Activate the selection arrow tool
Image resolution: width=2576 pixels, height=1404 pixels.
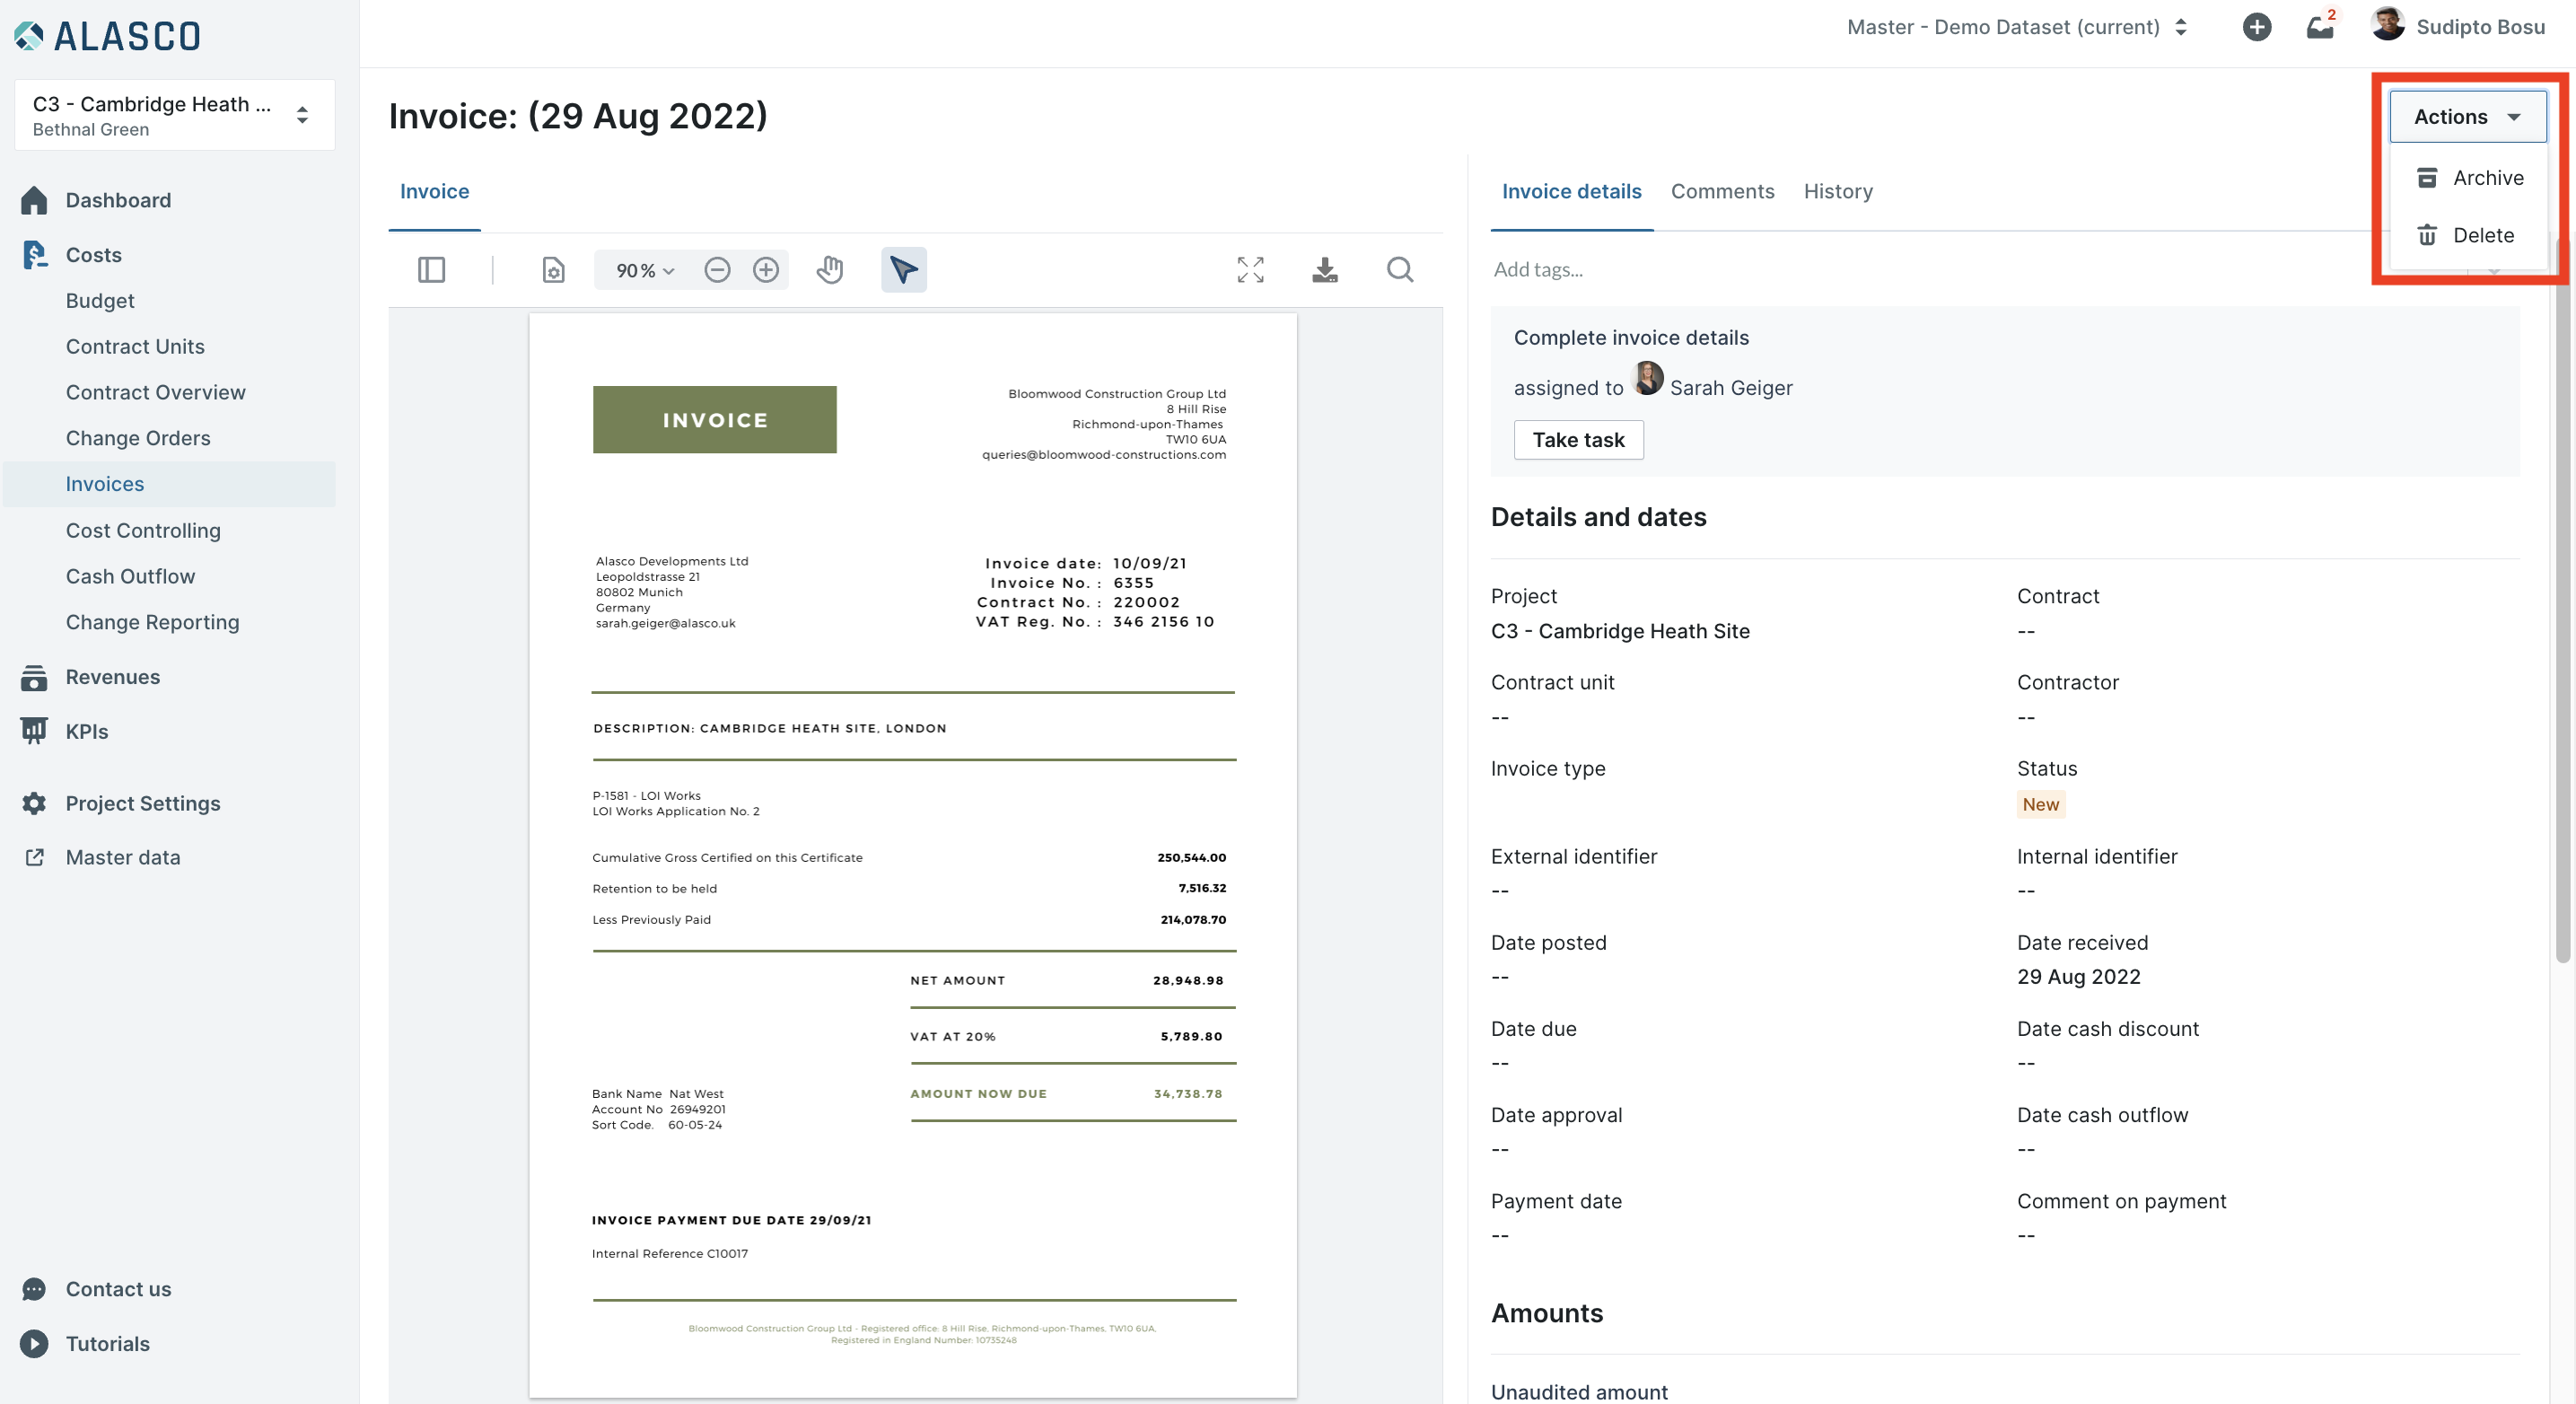pos(903,270)
